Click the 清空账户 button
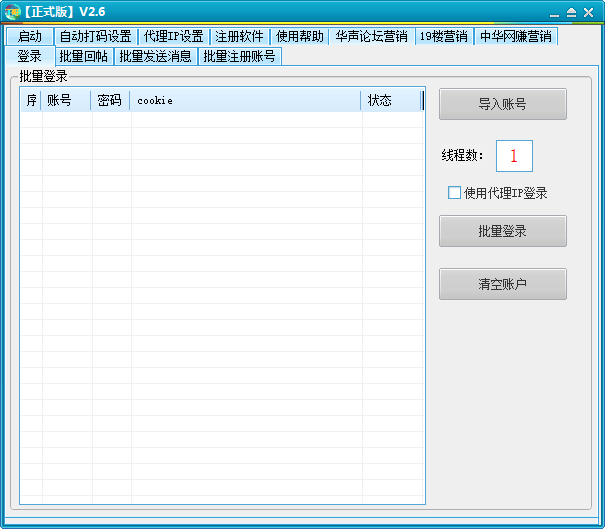The width and height of the screenshot is (605, 529). tap(502, 284)
